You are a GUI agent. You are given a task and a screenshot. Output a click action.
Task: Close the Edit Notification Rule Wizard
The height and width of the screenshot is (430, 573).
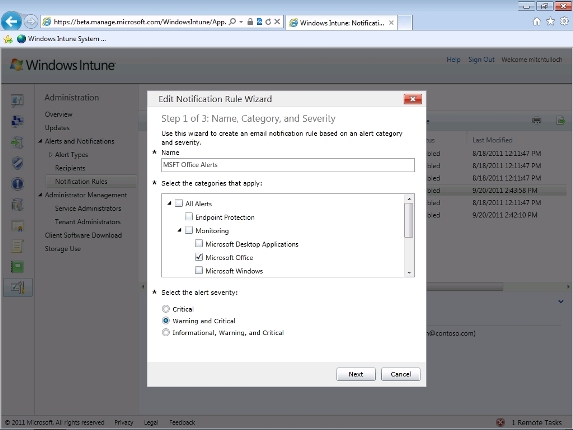point(413,99)
